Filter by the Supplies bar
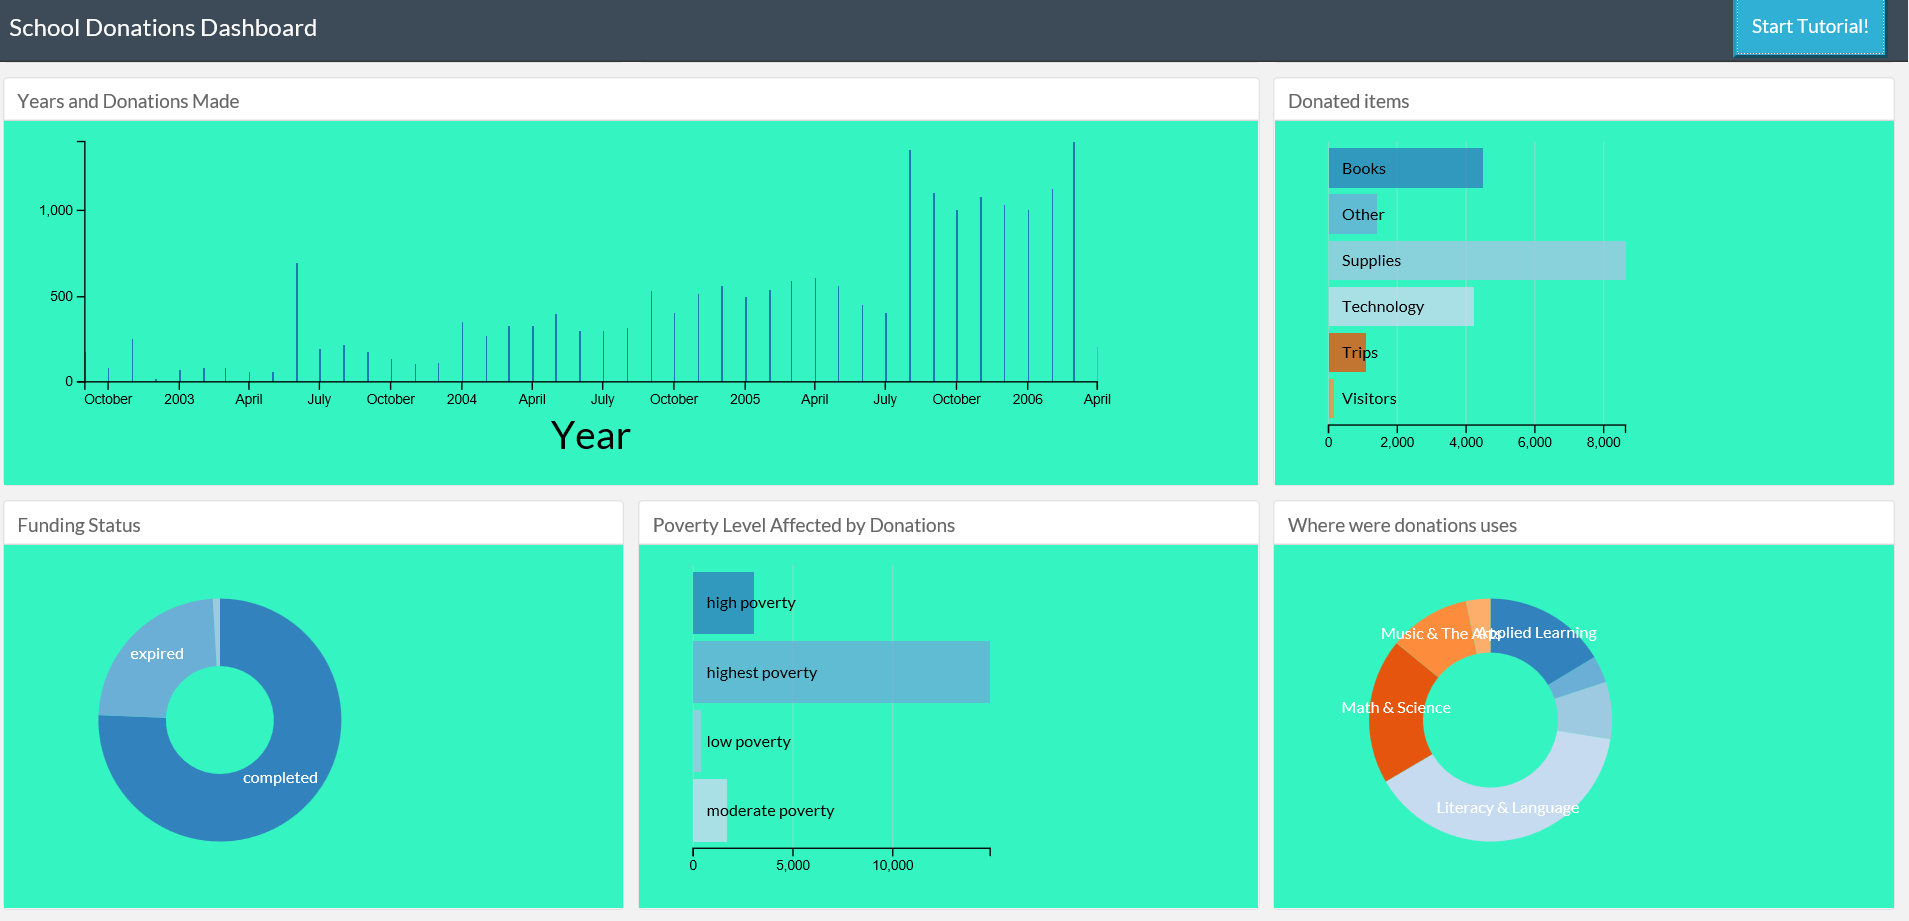 tap(1476, 260)
